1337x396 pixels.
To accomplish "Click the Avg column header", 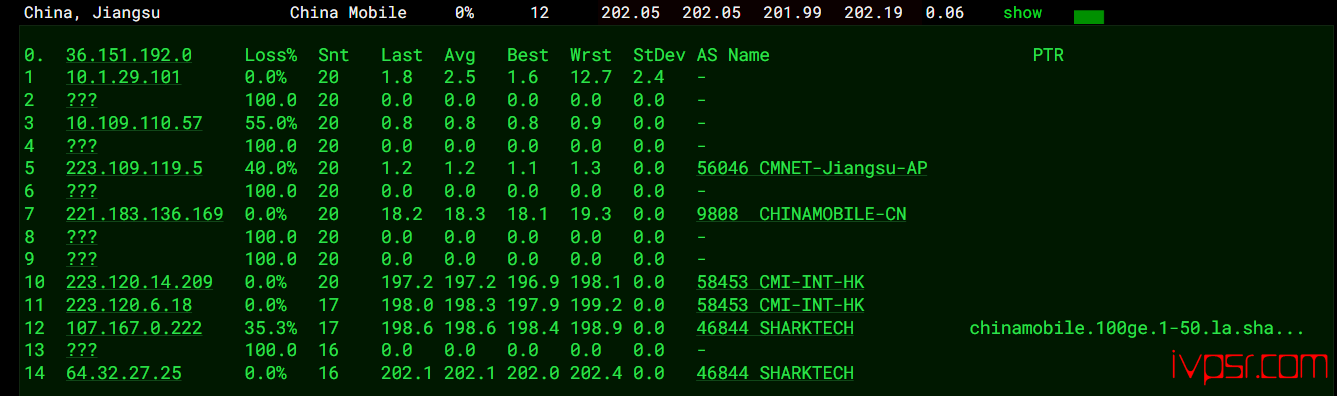I will 460,56.
